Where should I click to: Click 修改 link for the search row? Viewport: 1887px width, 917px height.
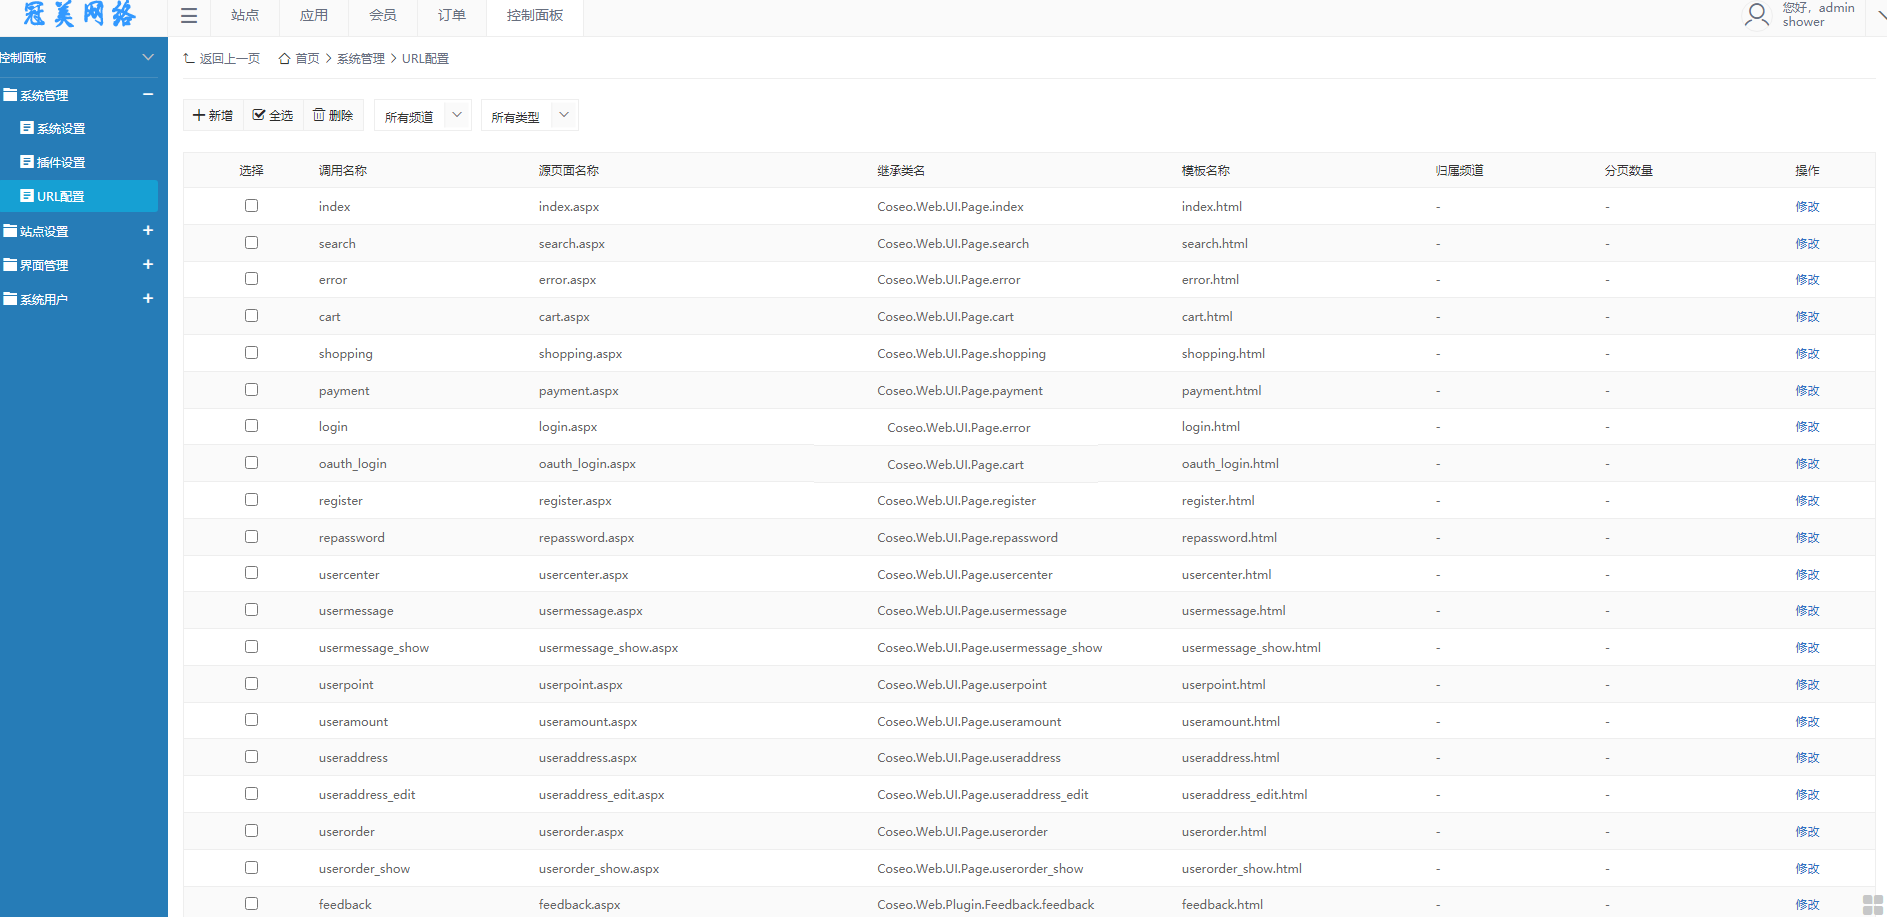point(1806,244)
